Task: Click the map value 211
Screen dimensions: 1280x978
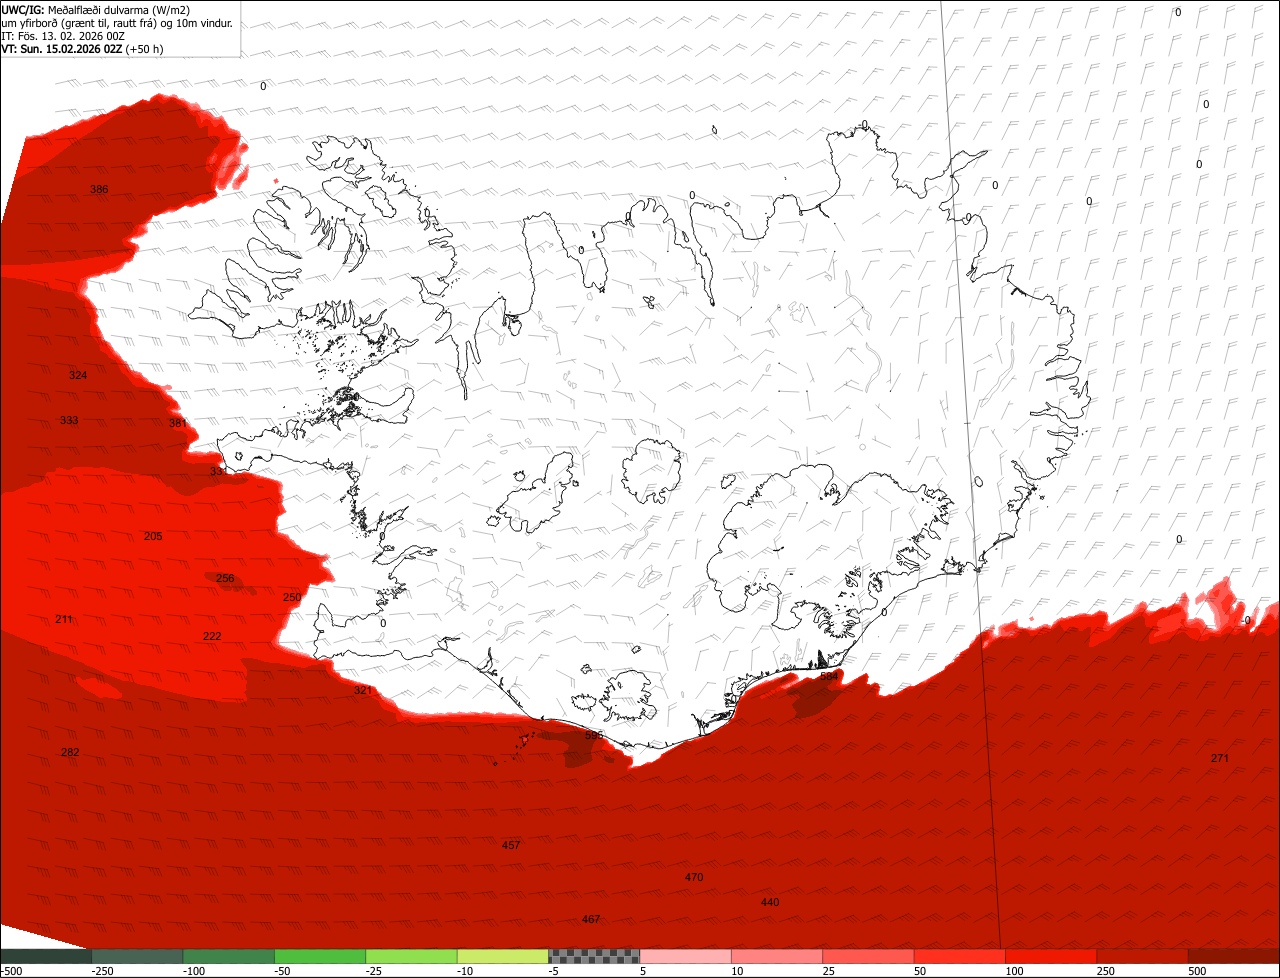Action: (x=64, y=619)
